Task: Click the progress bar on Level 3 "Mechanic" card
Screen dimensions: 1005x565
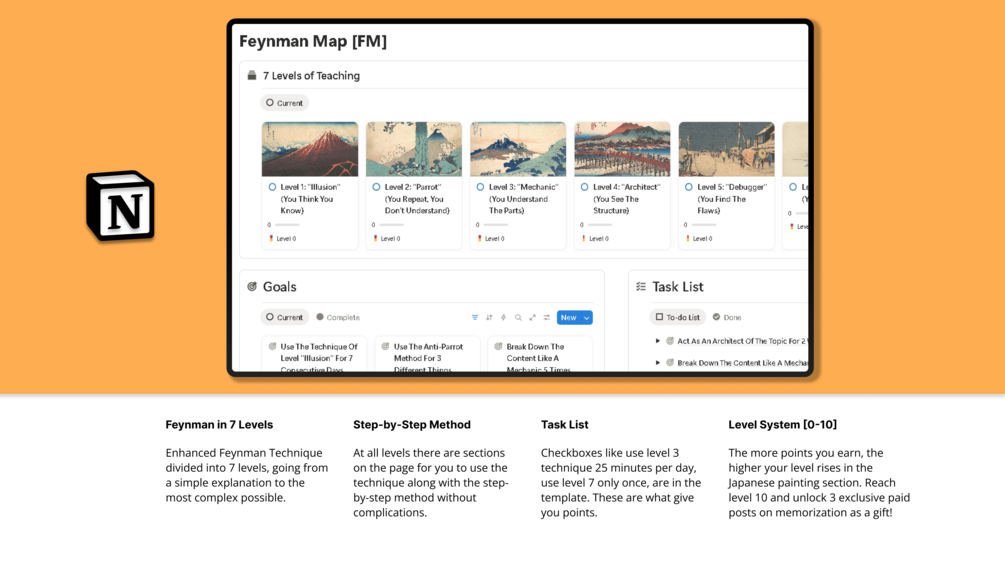Action: 495,225
